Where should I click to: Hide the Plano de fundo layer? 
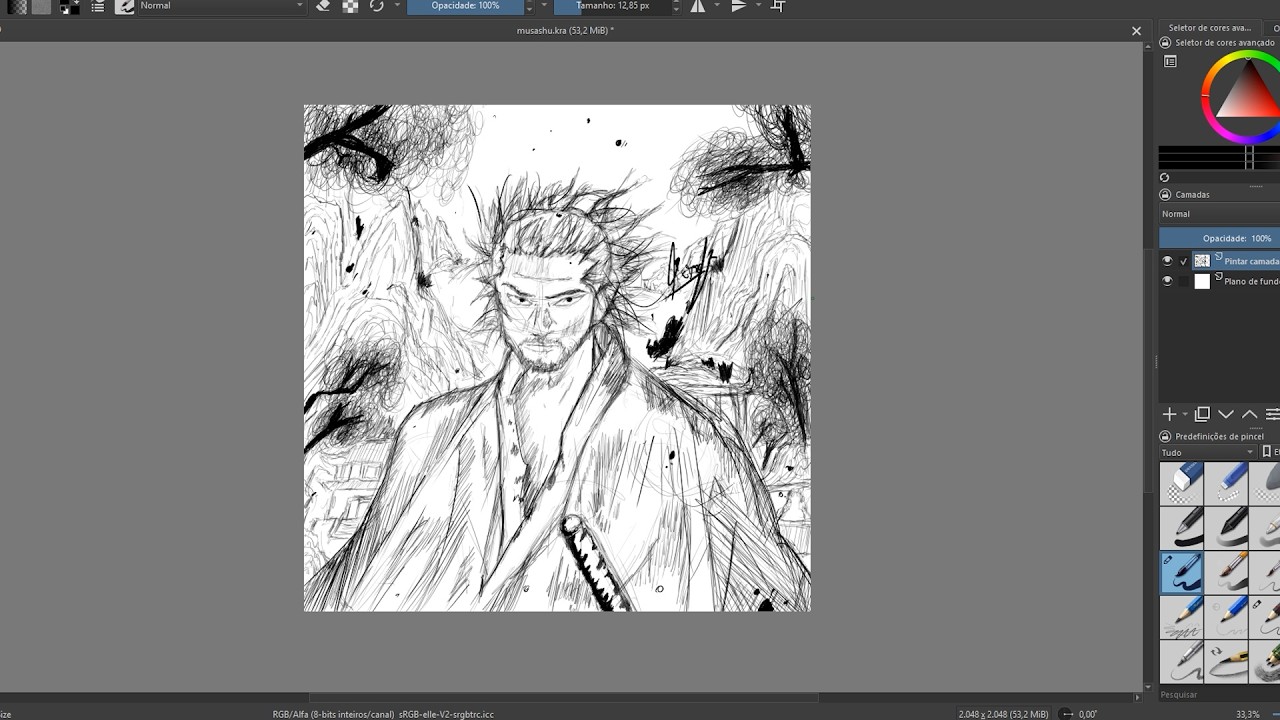point(1167,282)
